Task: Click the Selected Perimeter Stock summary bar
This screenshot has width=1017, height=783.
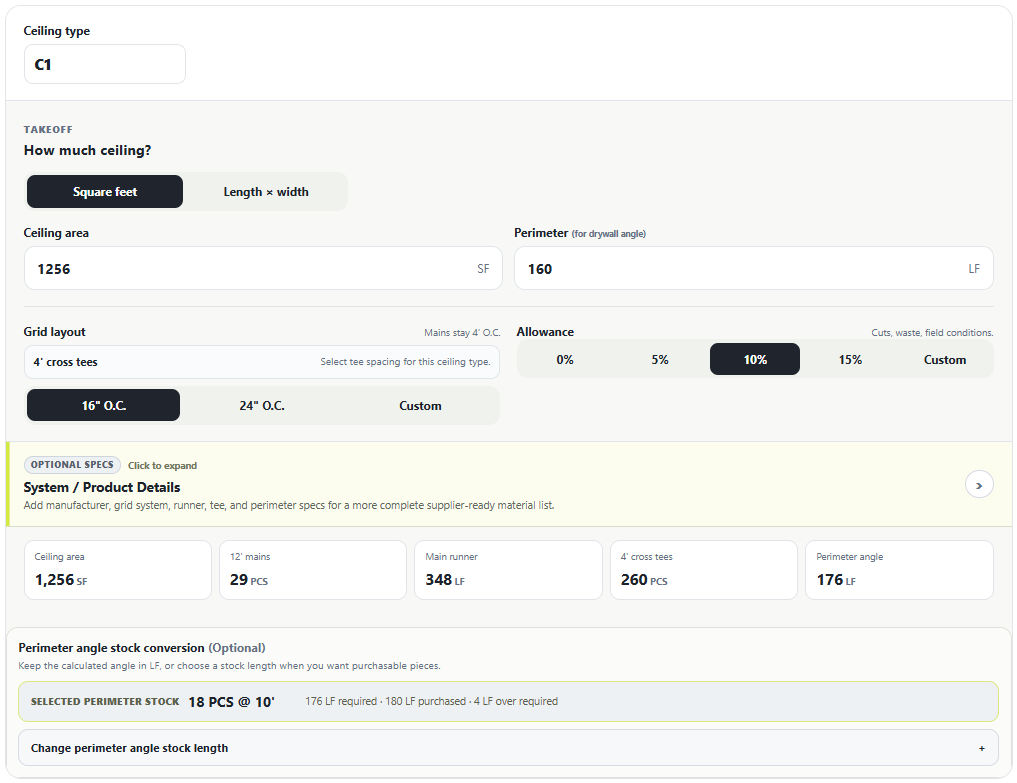Action: pos(508,701)
